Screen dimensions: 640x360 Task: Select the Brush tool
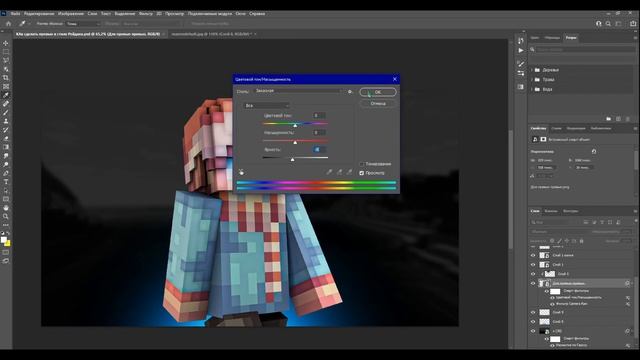pos(6,112)
